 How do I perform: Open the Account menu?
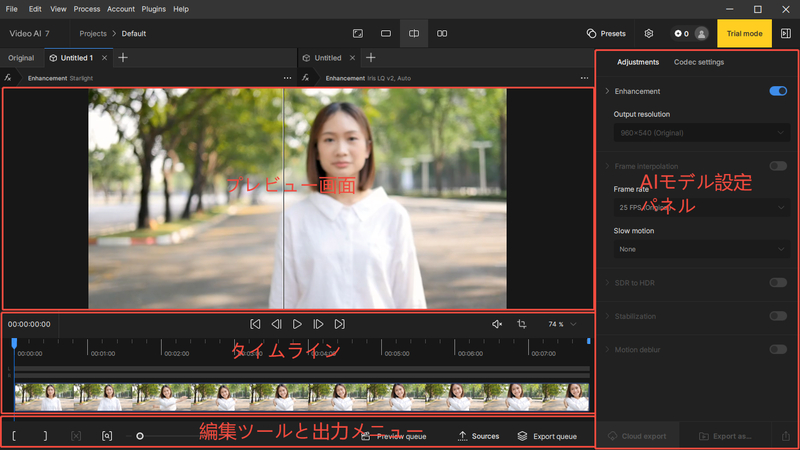(x=121, y=9)
